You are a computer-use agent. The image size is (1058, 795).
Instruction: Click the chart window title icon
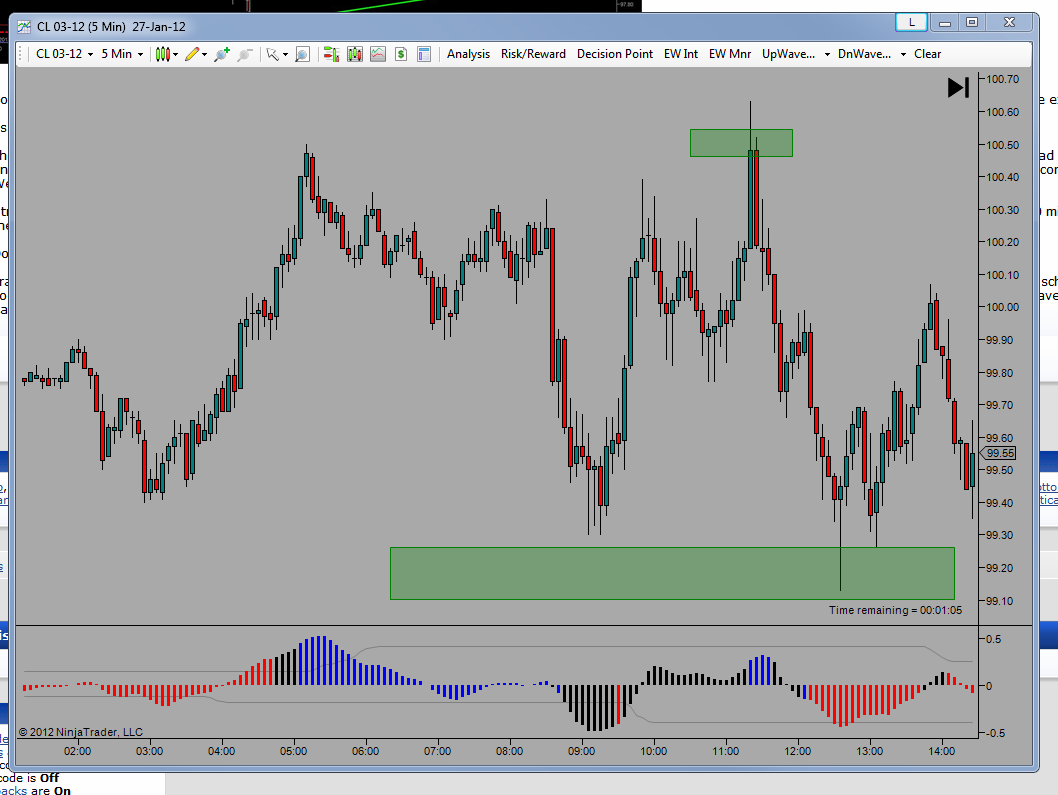point(24,27)
